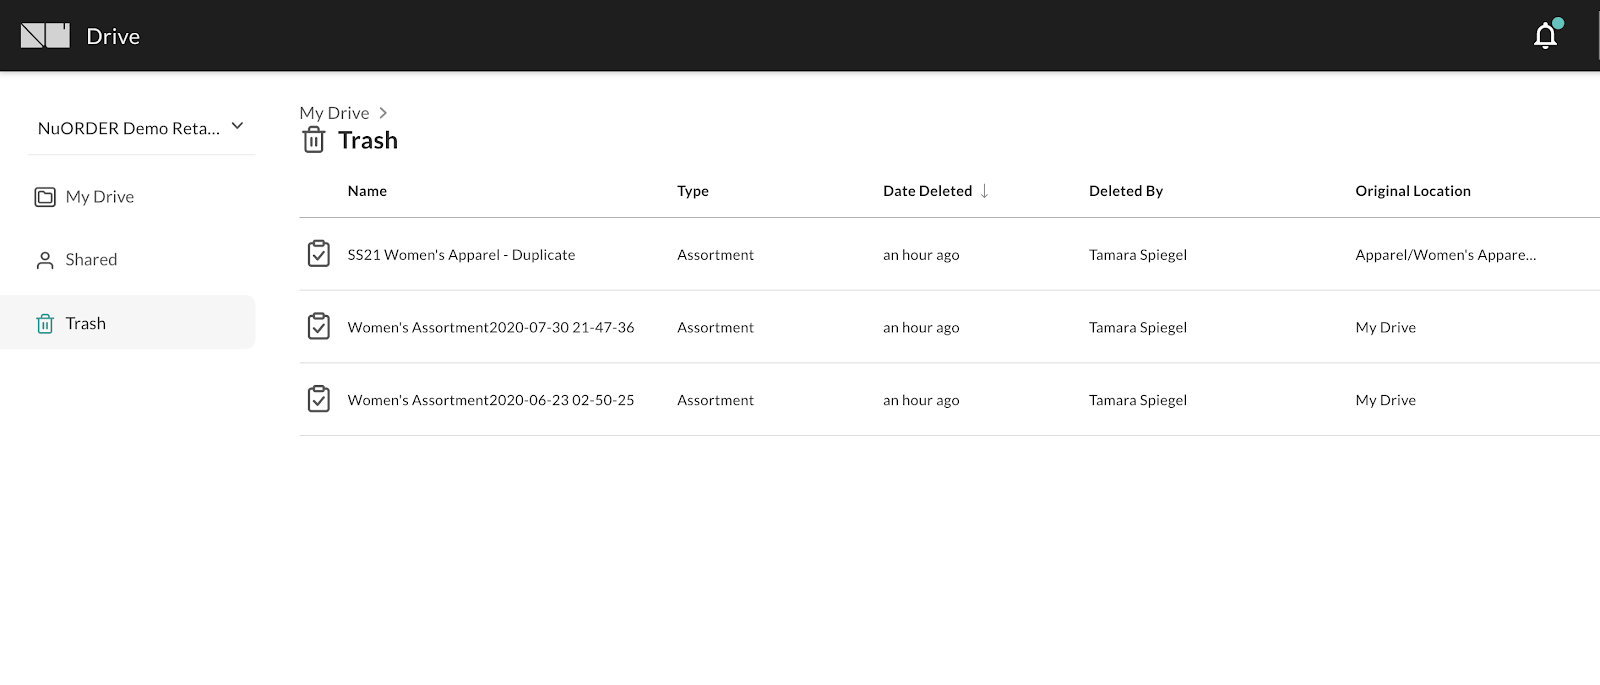
Task: Sort by the Name column header
Action: click(x=367, y=191)
